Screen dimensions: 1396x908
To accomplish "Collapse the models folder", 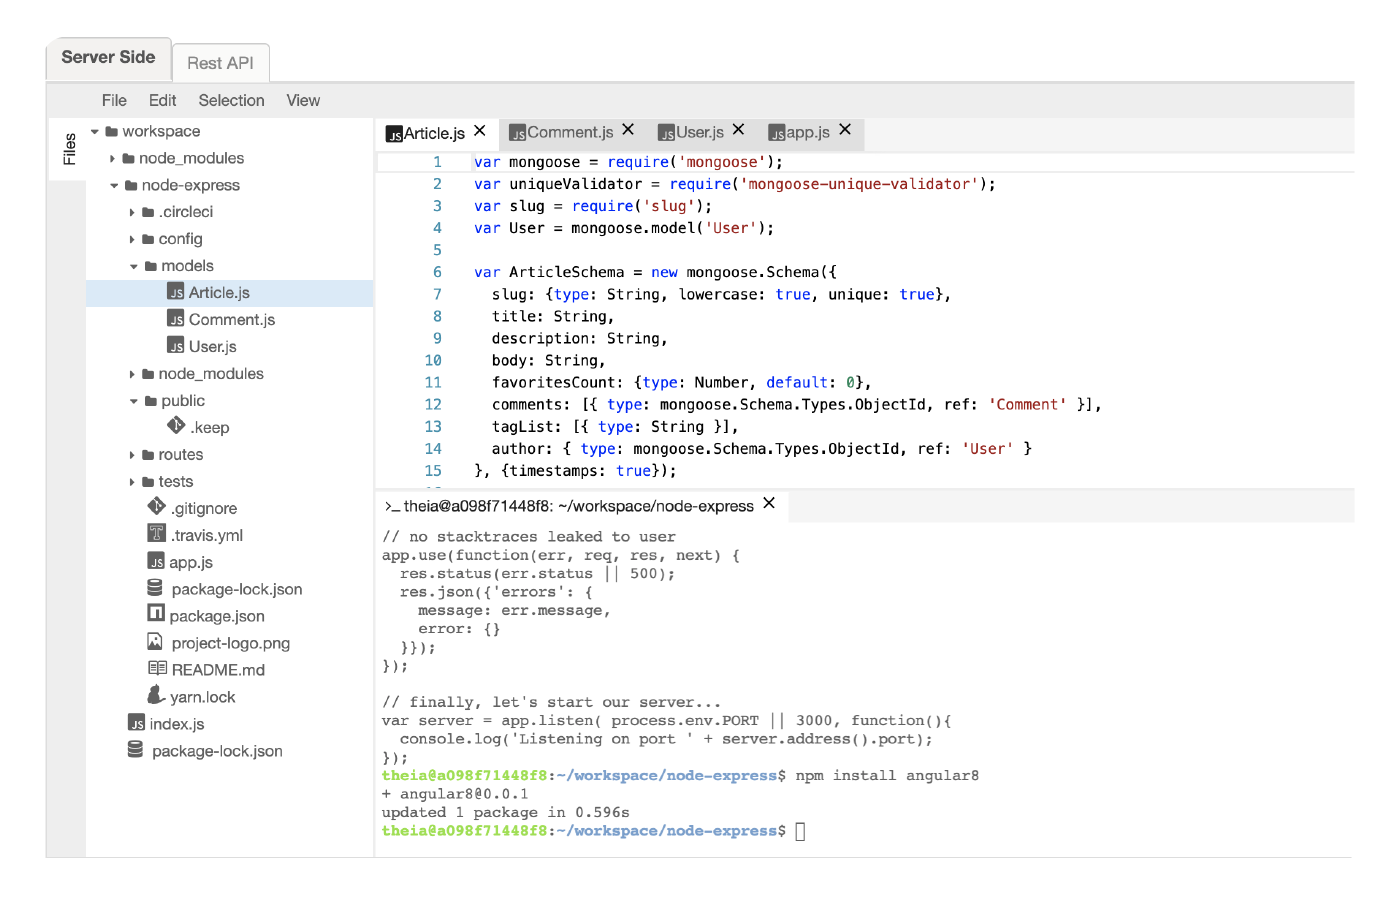I will (x=131, y=265).
